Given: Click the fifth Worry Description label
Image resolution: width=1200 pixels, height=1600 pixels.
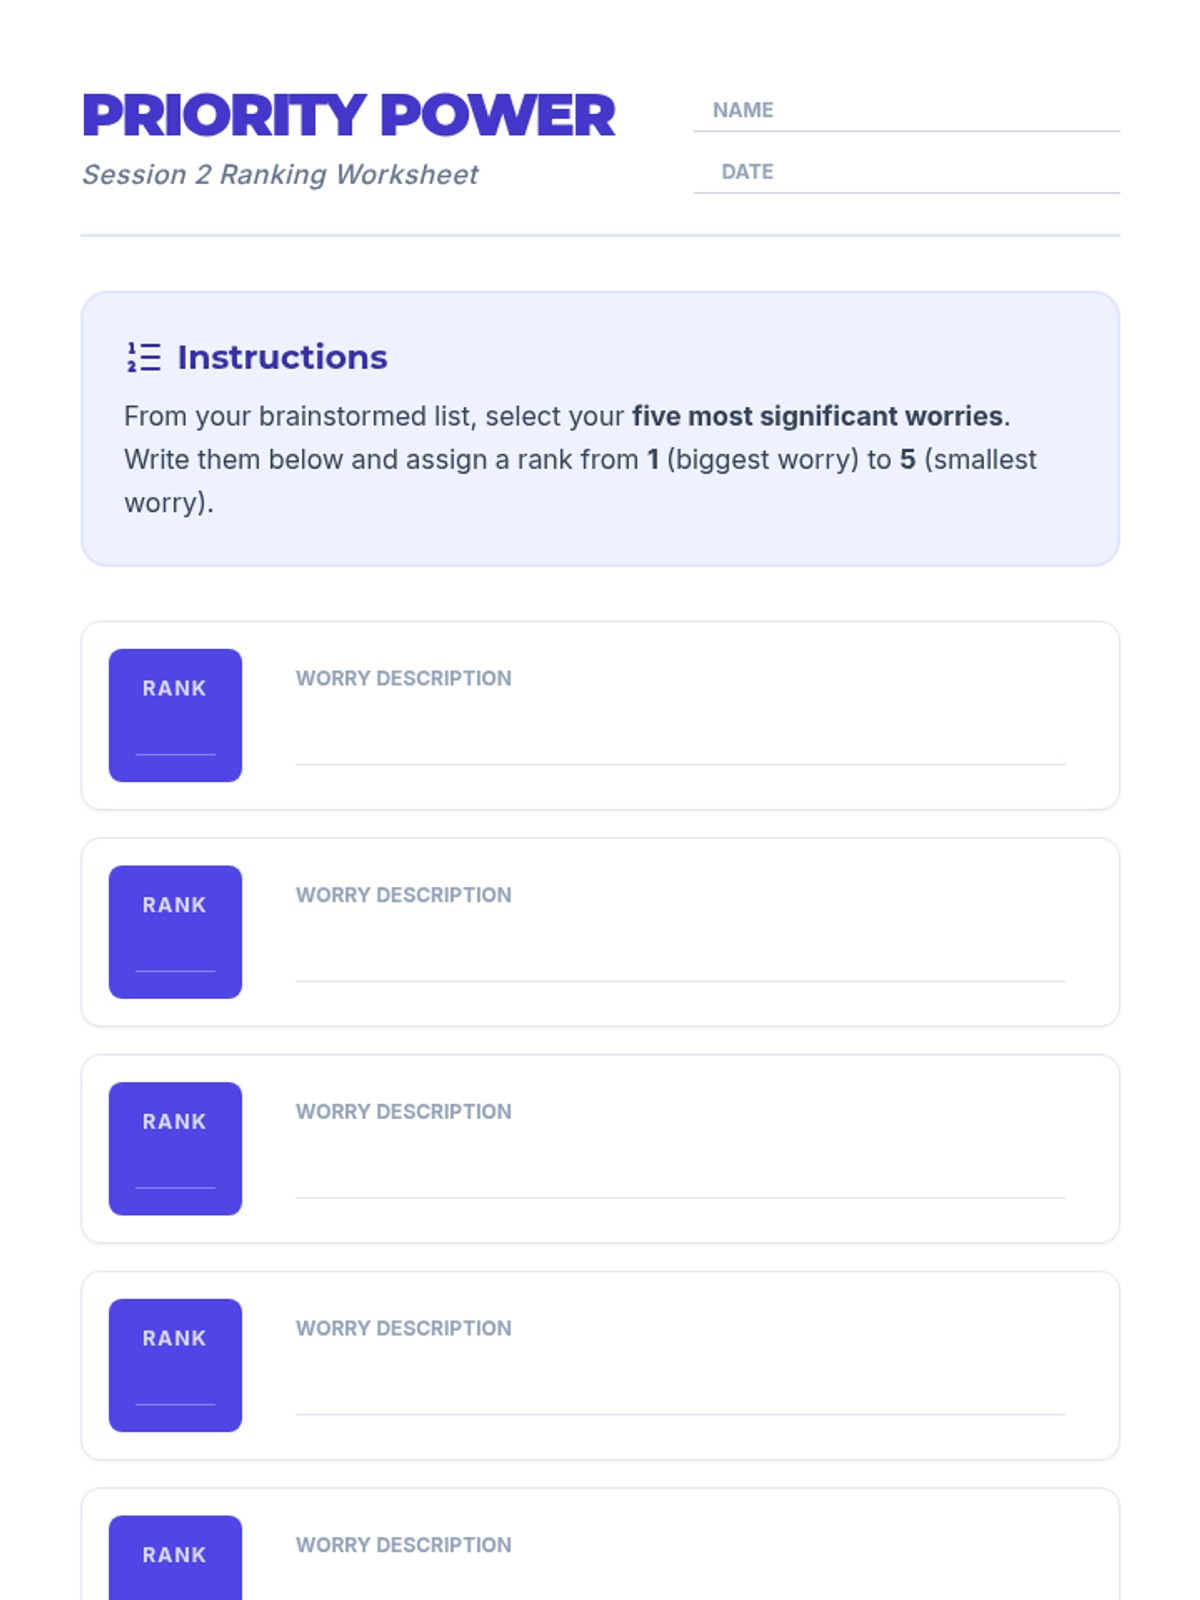Looking at the screenshot, I should 403,1545.
